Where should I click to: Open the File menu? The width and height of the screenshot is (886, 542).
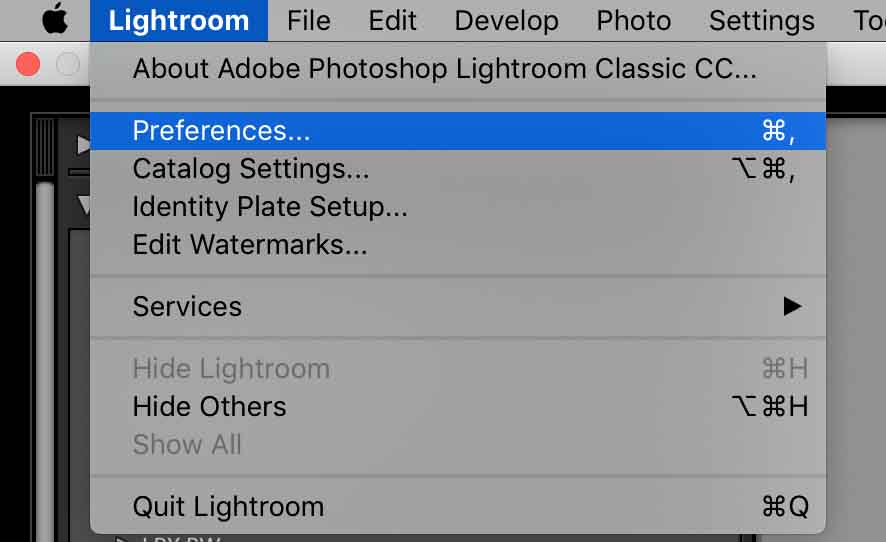[x=309, y=20]
